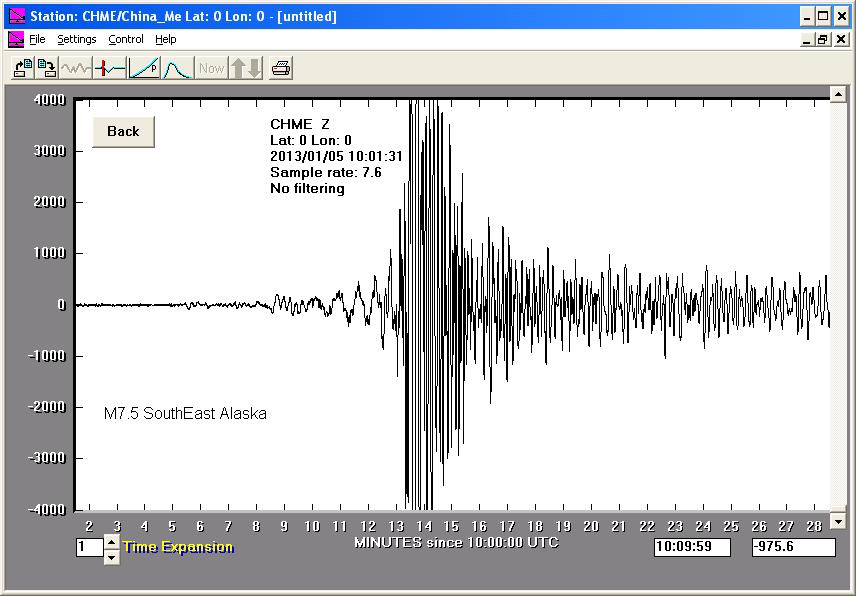Click the bell-curve spectrum icon

click(177, 68)
